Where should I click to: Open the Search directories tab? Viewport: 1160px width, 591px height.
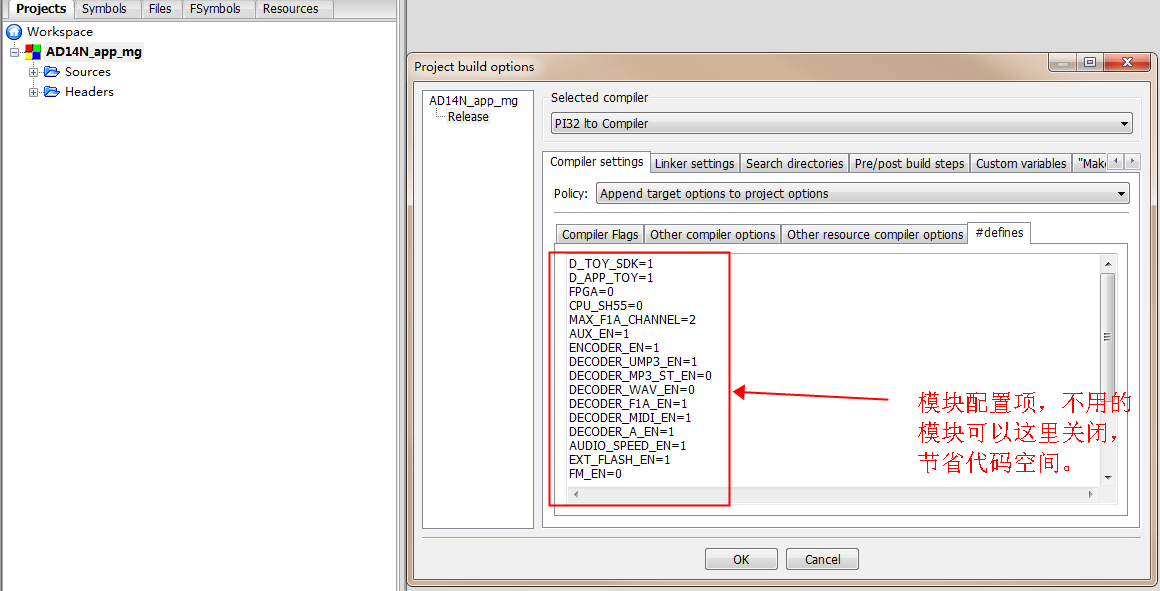[794, 163]
